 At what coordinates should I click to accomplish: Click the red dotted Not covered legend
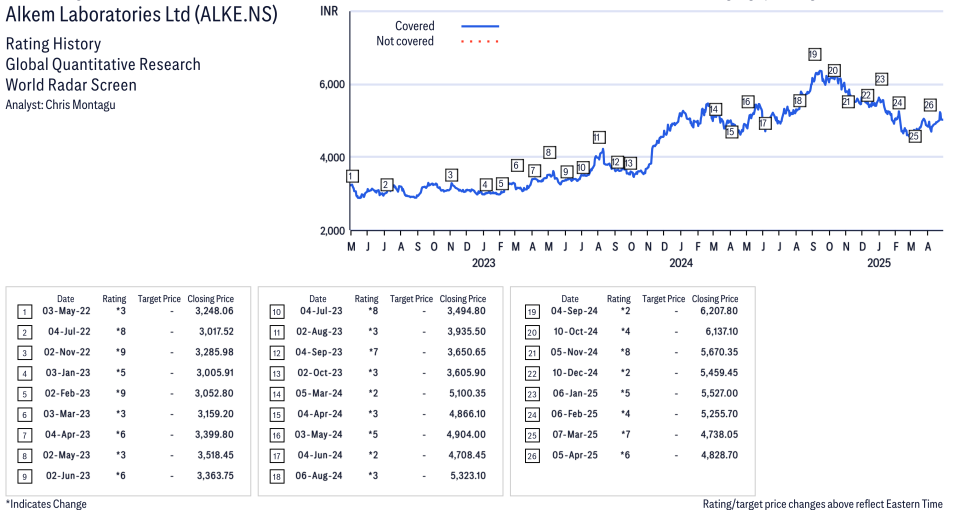point(480,41)
